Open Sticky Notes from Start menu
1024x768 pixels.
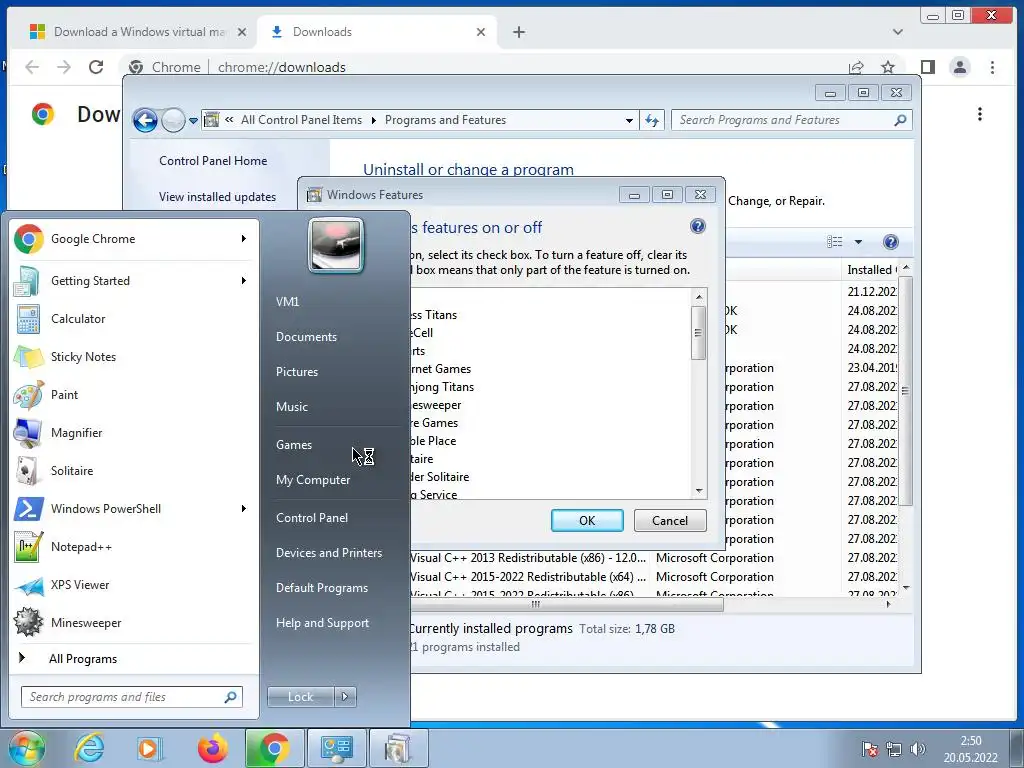pos(133,357)
